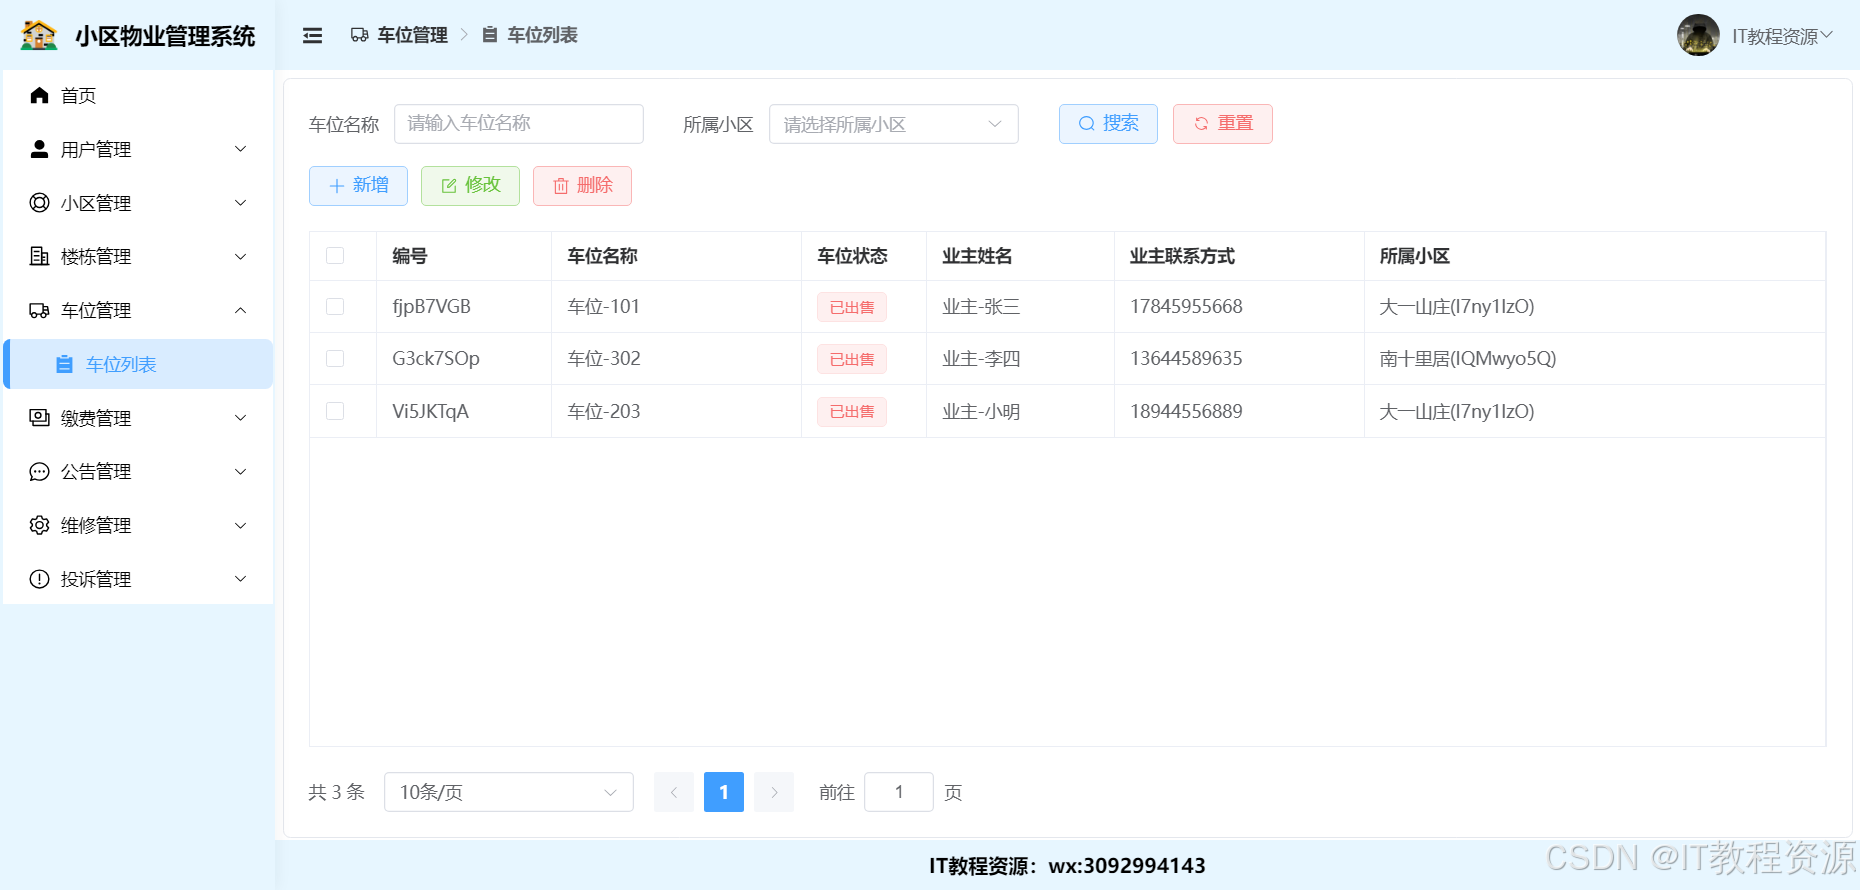This screenshot has height=890, width=1860.
Task: Open the 首页 menu item
Action: [x=138, y=95]
